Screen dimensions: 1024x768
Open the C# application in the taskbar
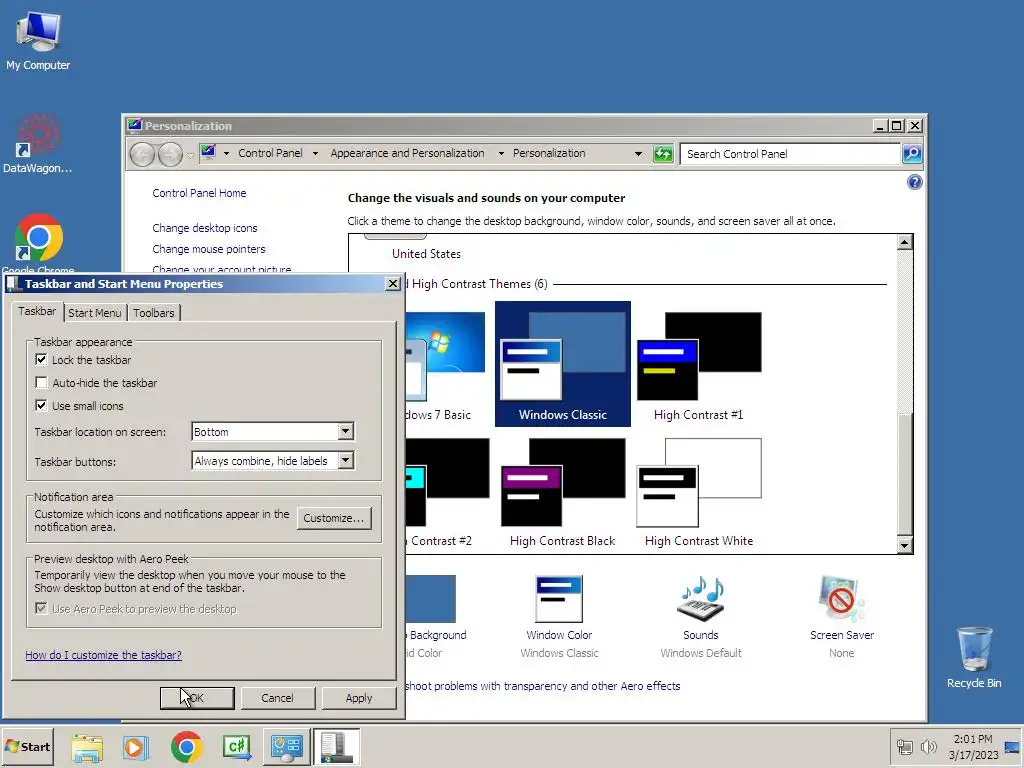(237, 747)
